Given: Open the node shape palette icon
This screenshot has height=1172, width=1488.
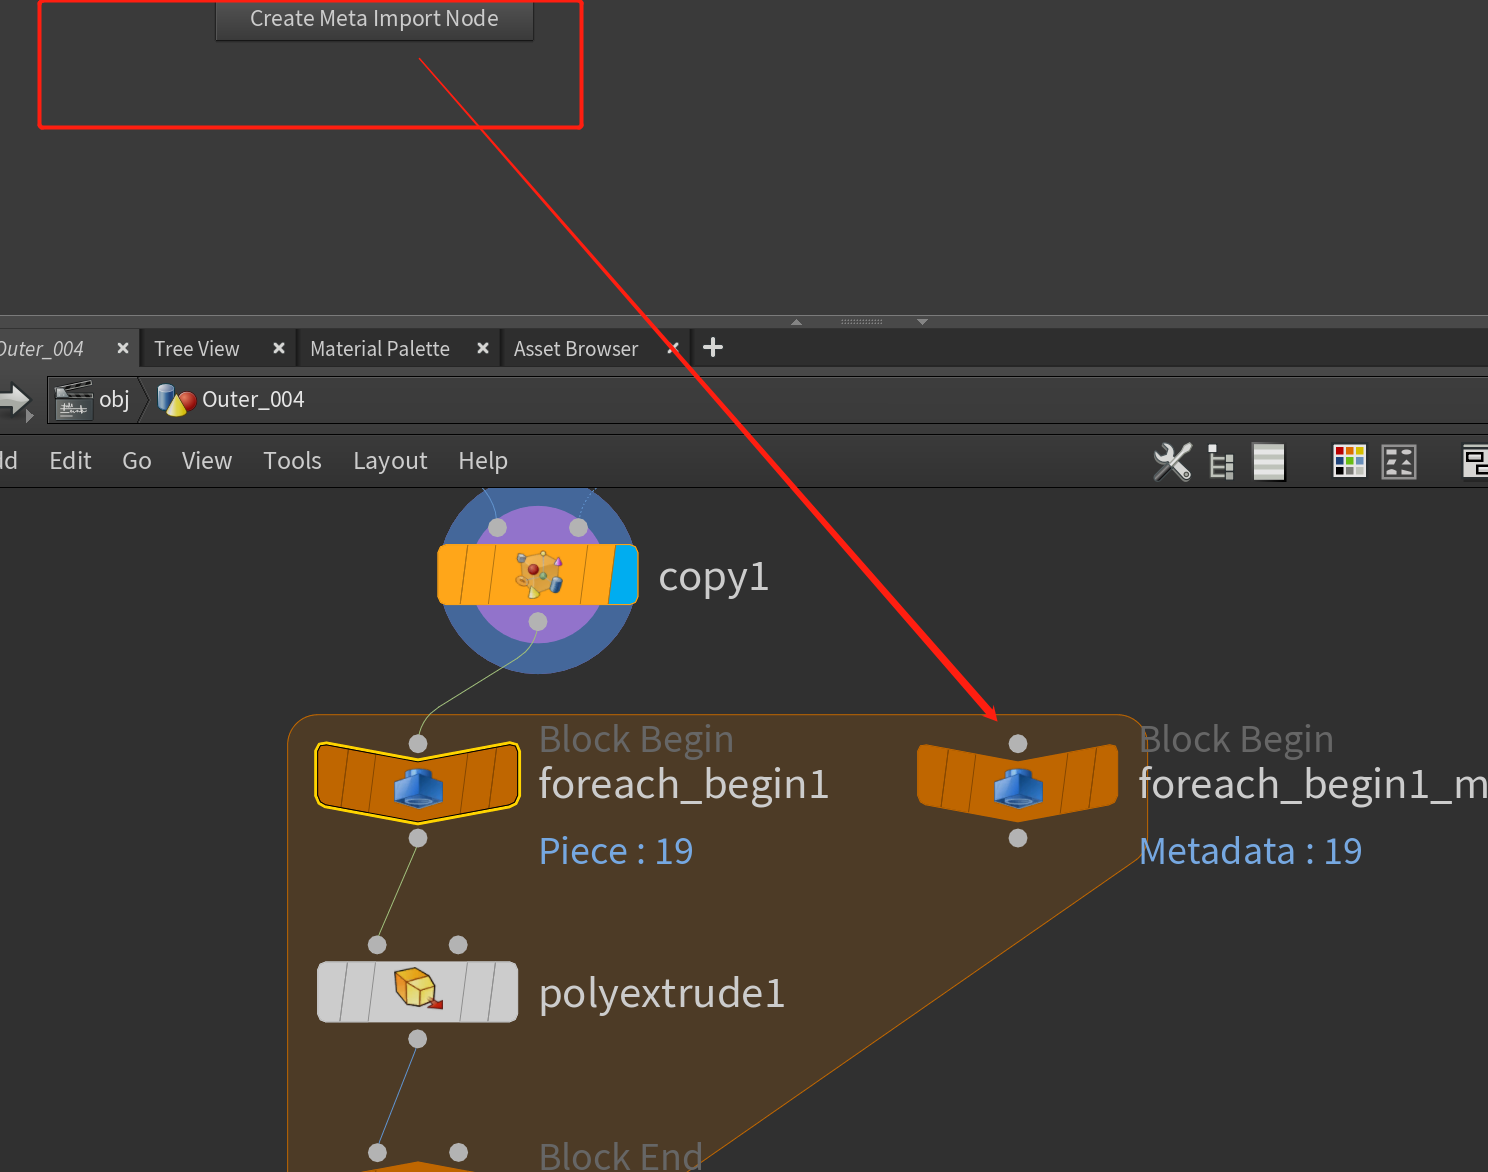Looking at the screenshot, I should [x=1398, y=461].
